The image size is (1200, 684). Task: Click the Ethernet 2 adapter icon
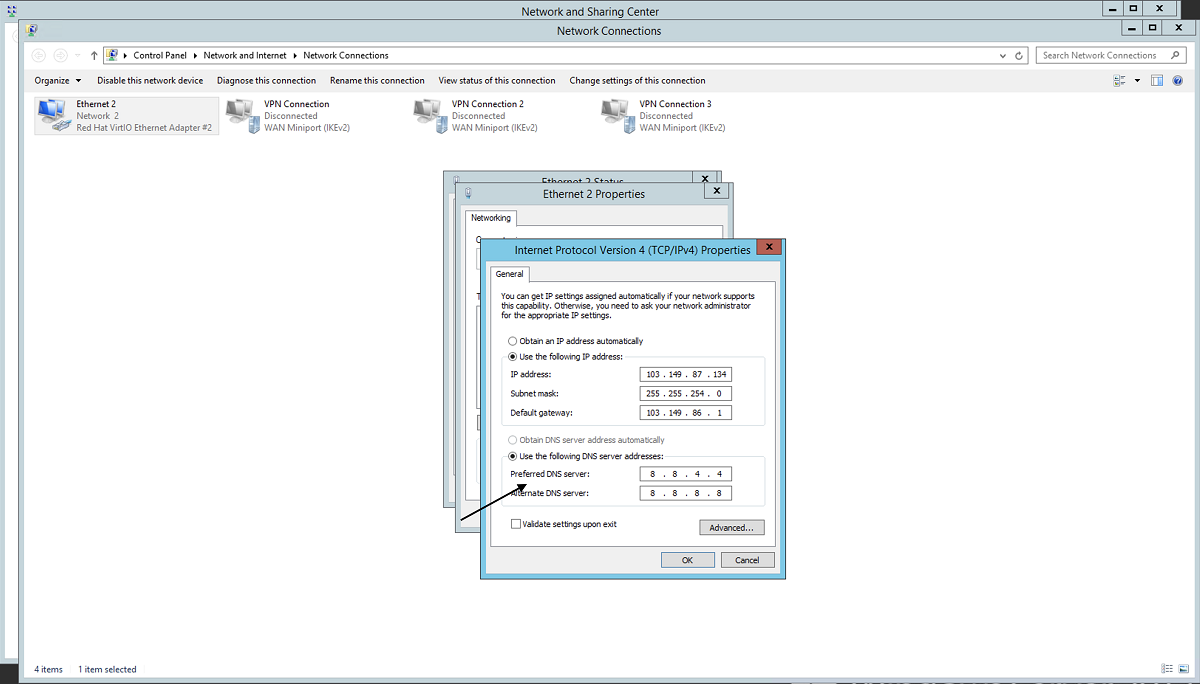53,115
